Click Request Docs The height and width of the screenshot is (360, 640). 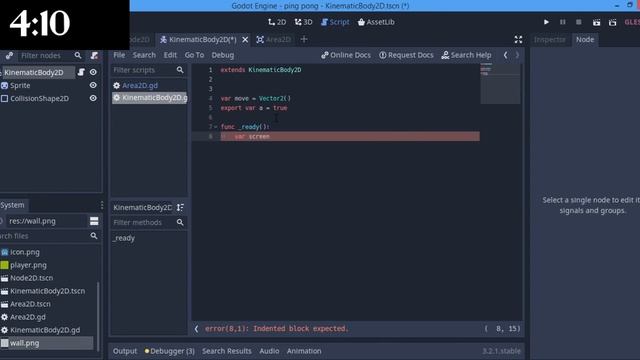(x=406, y=55)
